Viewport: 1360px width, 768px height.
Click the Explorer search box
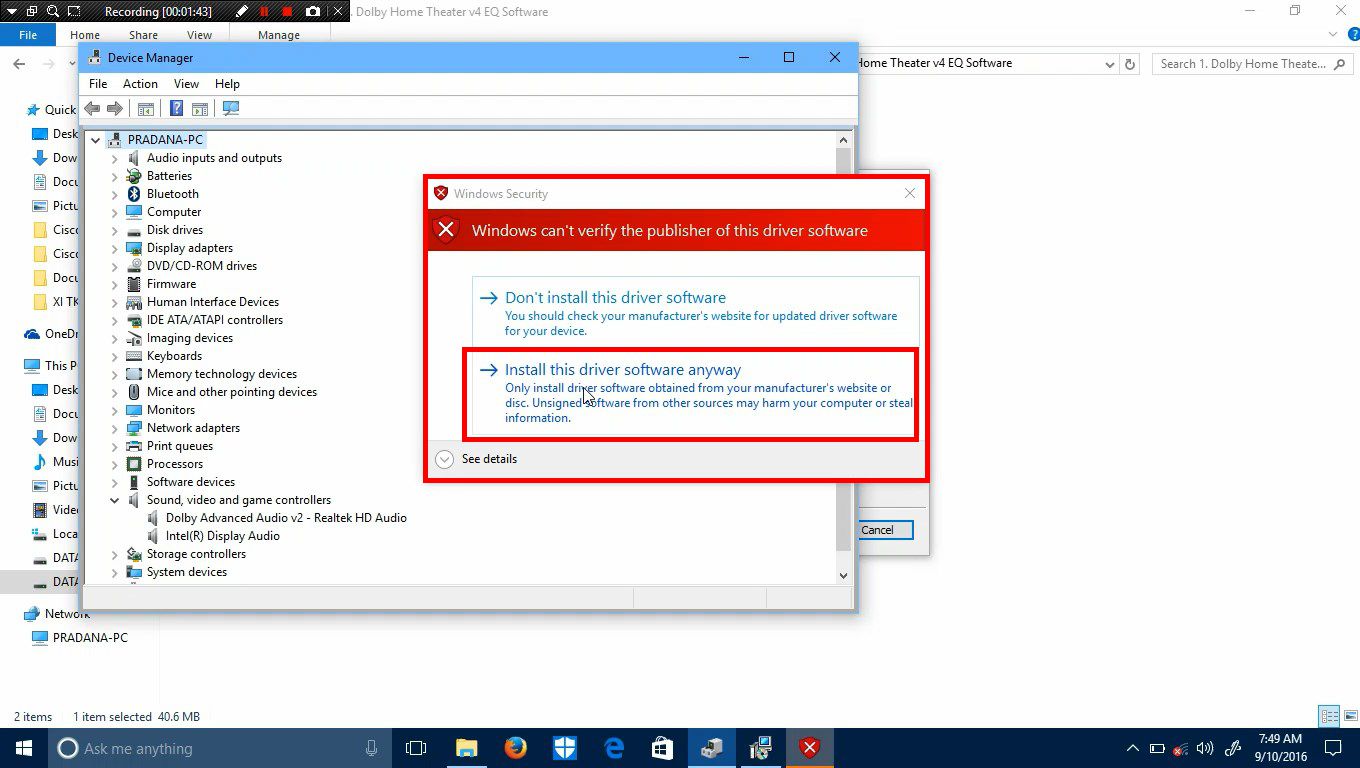[x=1254, y=63]
